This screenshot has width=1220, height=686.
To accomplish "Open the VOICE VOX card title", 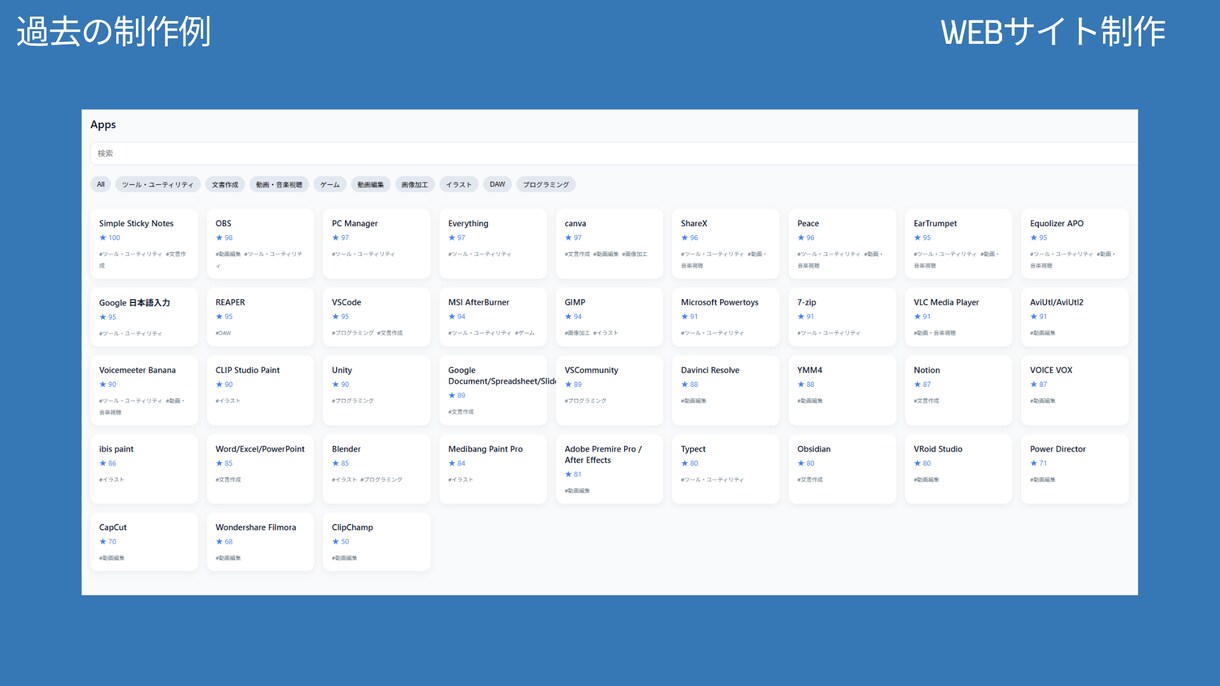I will point(1051,371).
